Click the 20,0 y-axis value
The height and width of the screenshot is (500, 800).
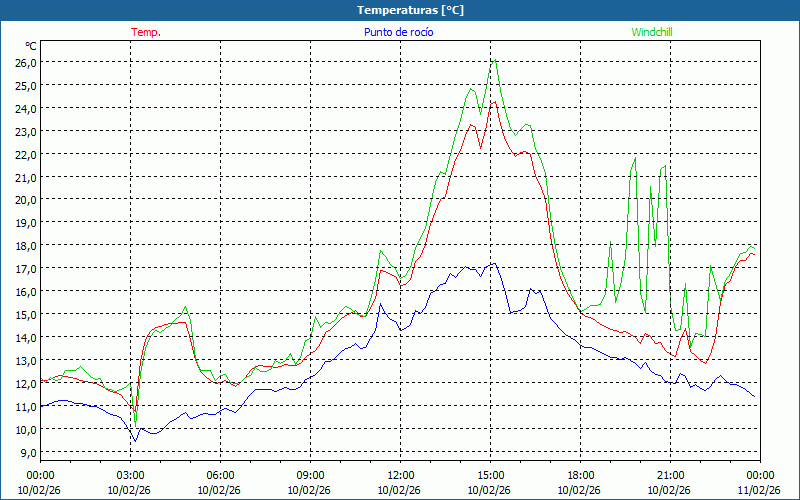25,199
